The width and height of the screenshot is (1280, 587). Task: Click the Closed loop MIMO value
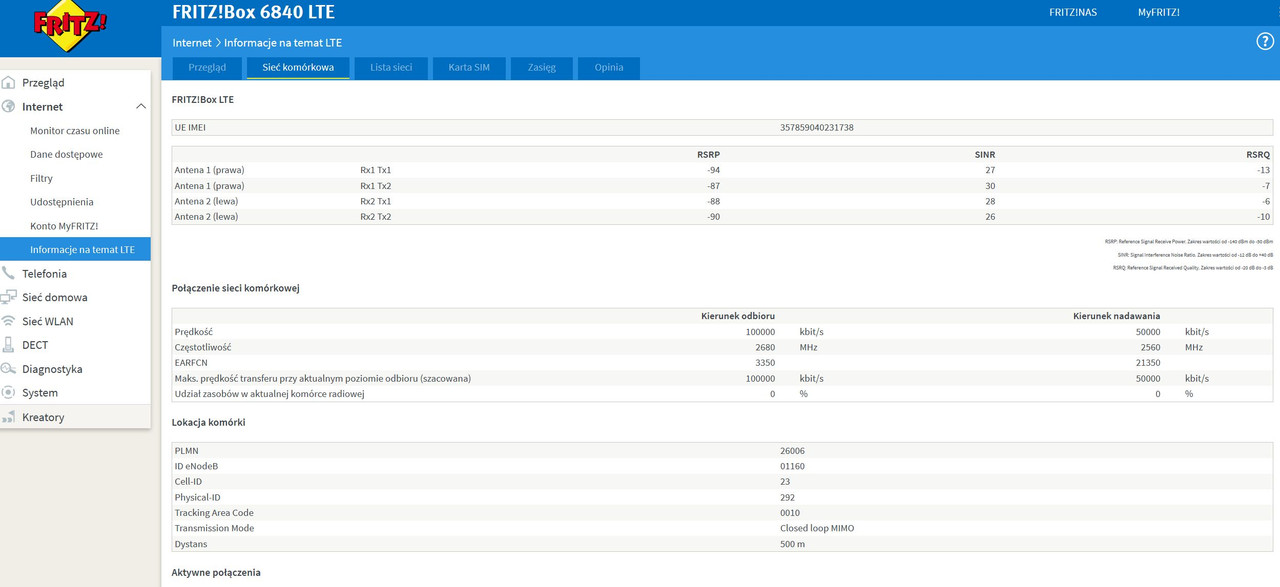[x=817, y=528]
